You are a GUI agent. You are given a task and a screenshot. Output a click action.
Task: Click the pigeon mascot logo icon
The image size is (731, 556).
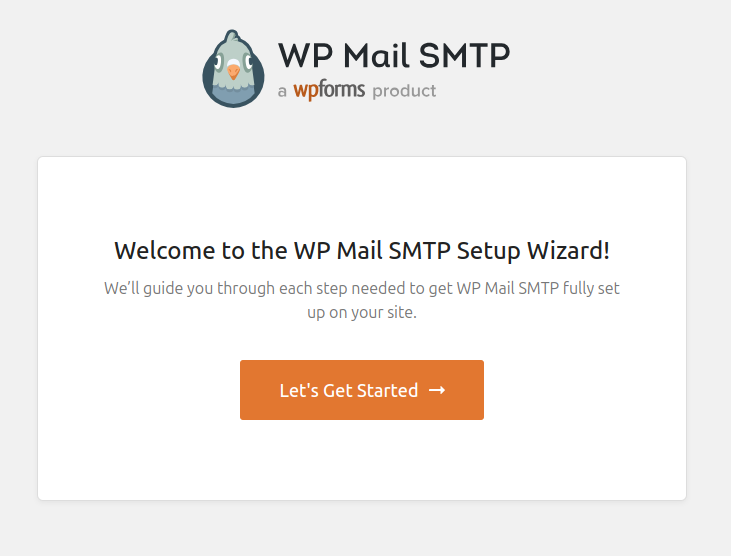[x=233, y=69]
